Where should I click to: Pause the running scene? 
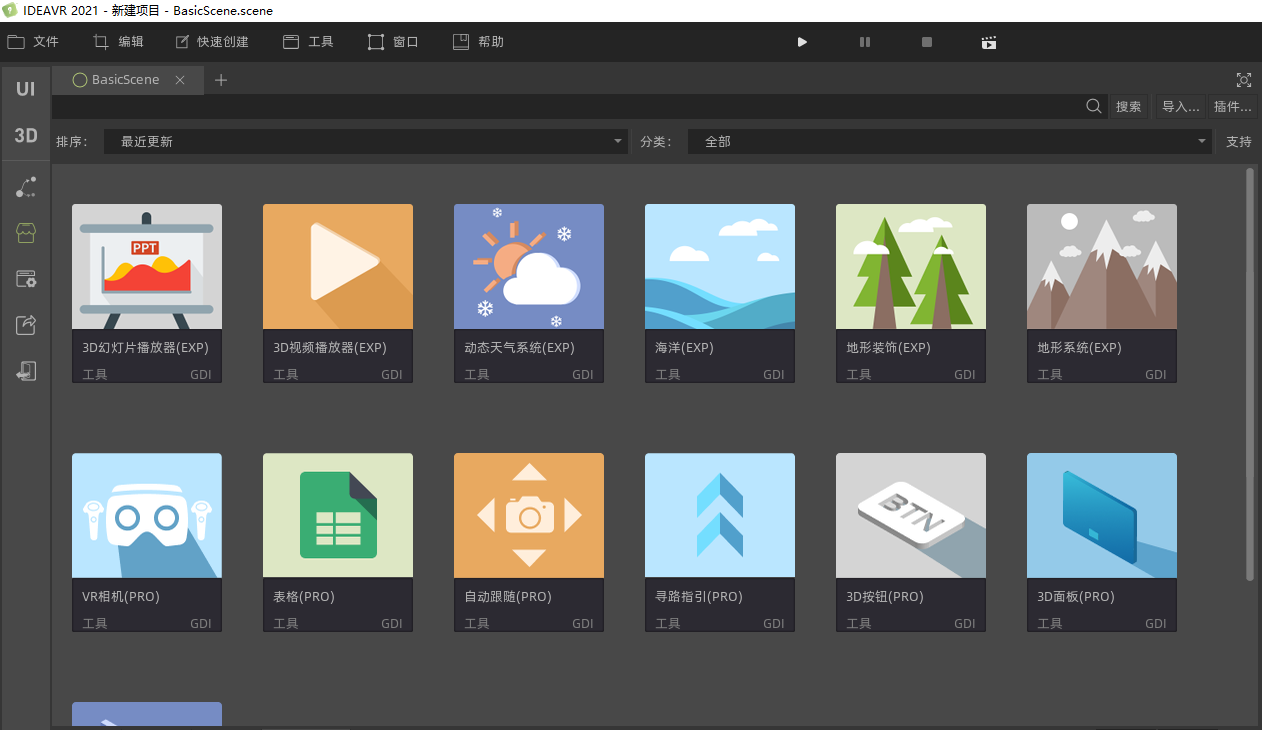pyautogui.click(x=865, y=42)
